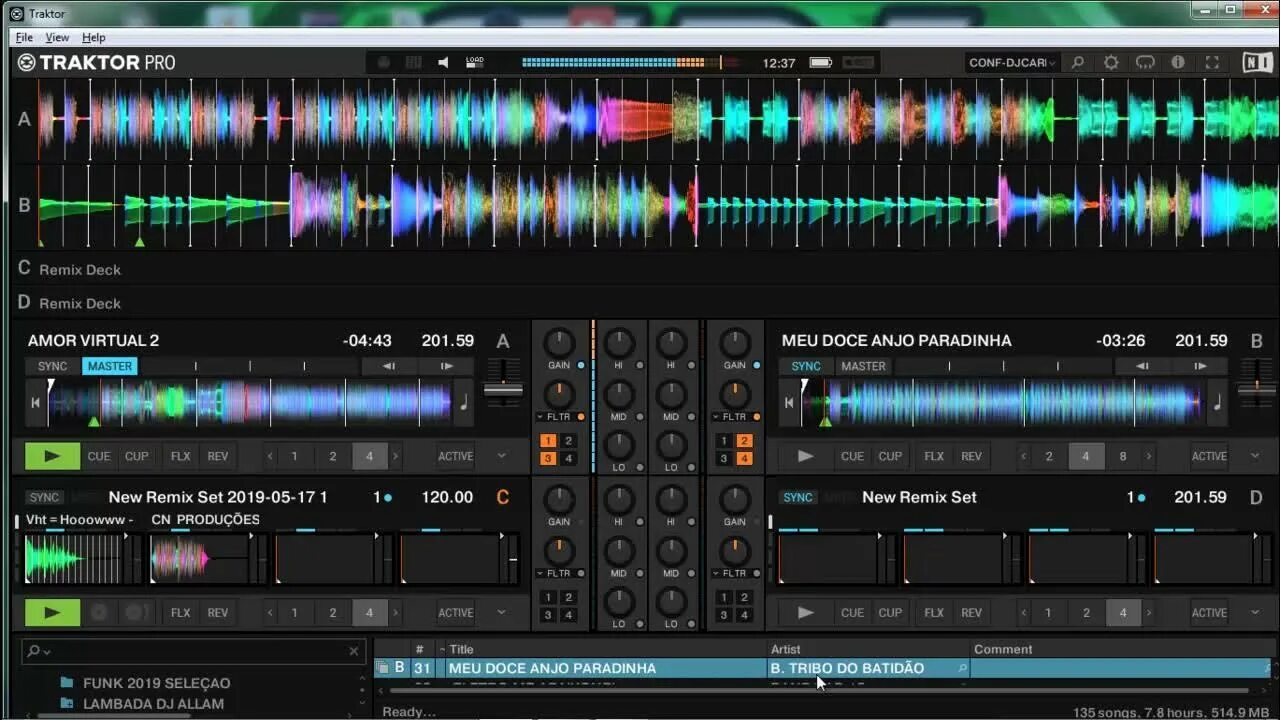Open the View menu

coord(57,37)
